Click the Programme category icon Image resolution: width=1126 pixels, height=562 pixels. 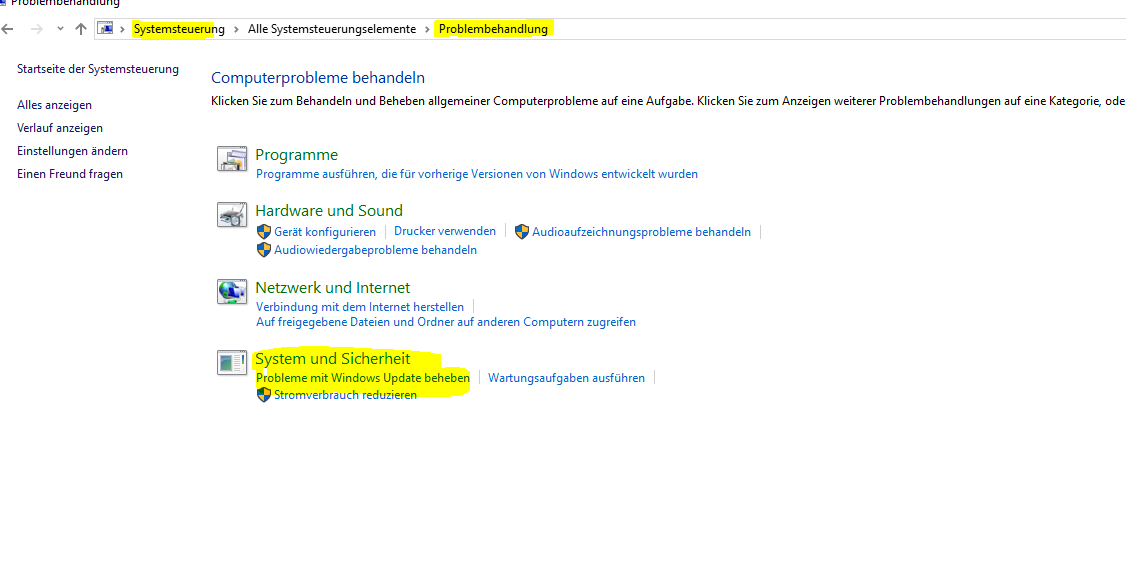[x=232, y=159]
